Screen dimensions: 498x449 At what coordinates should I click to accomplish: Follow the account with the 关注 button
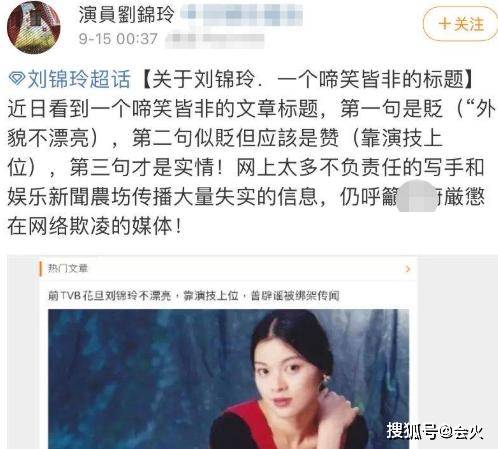coord(460,24)
